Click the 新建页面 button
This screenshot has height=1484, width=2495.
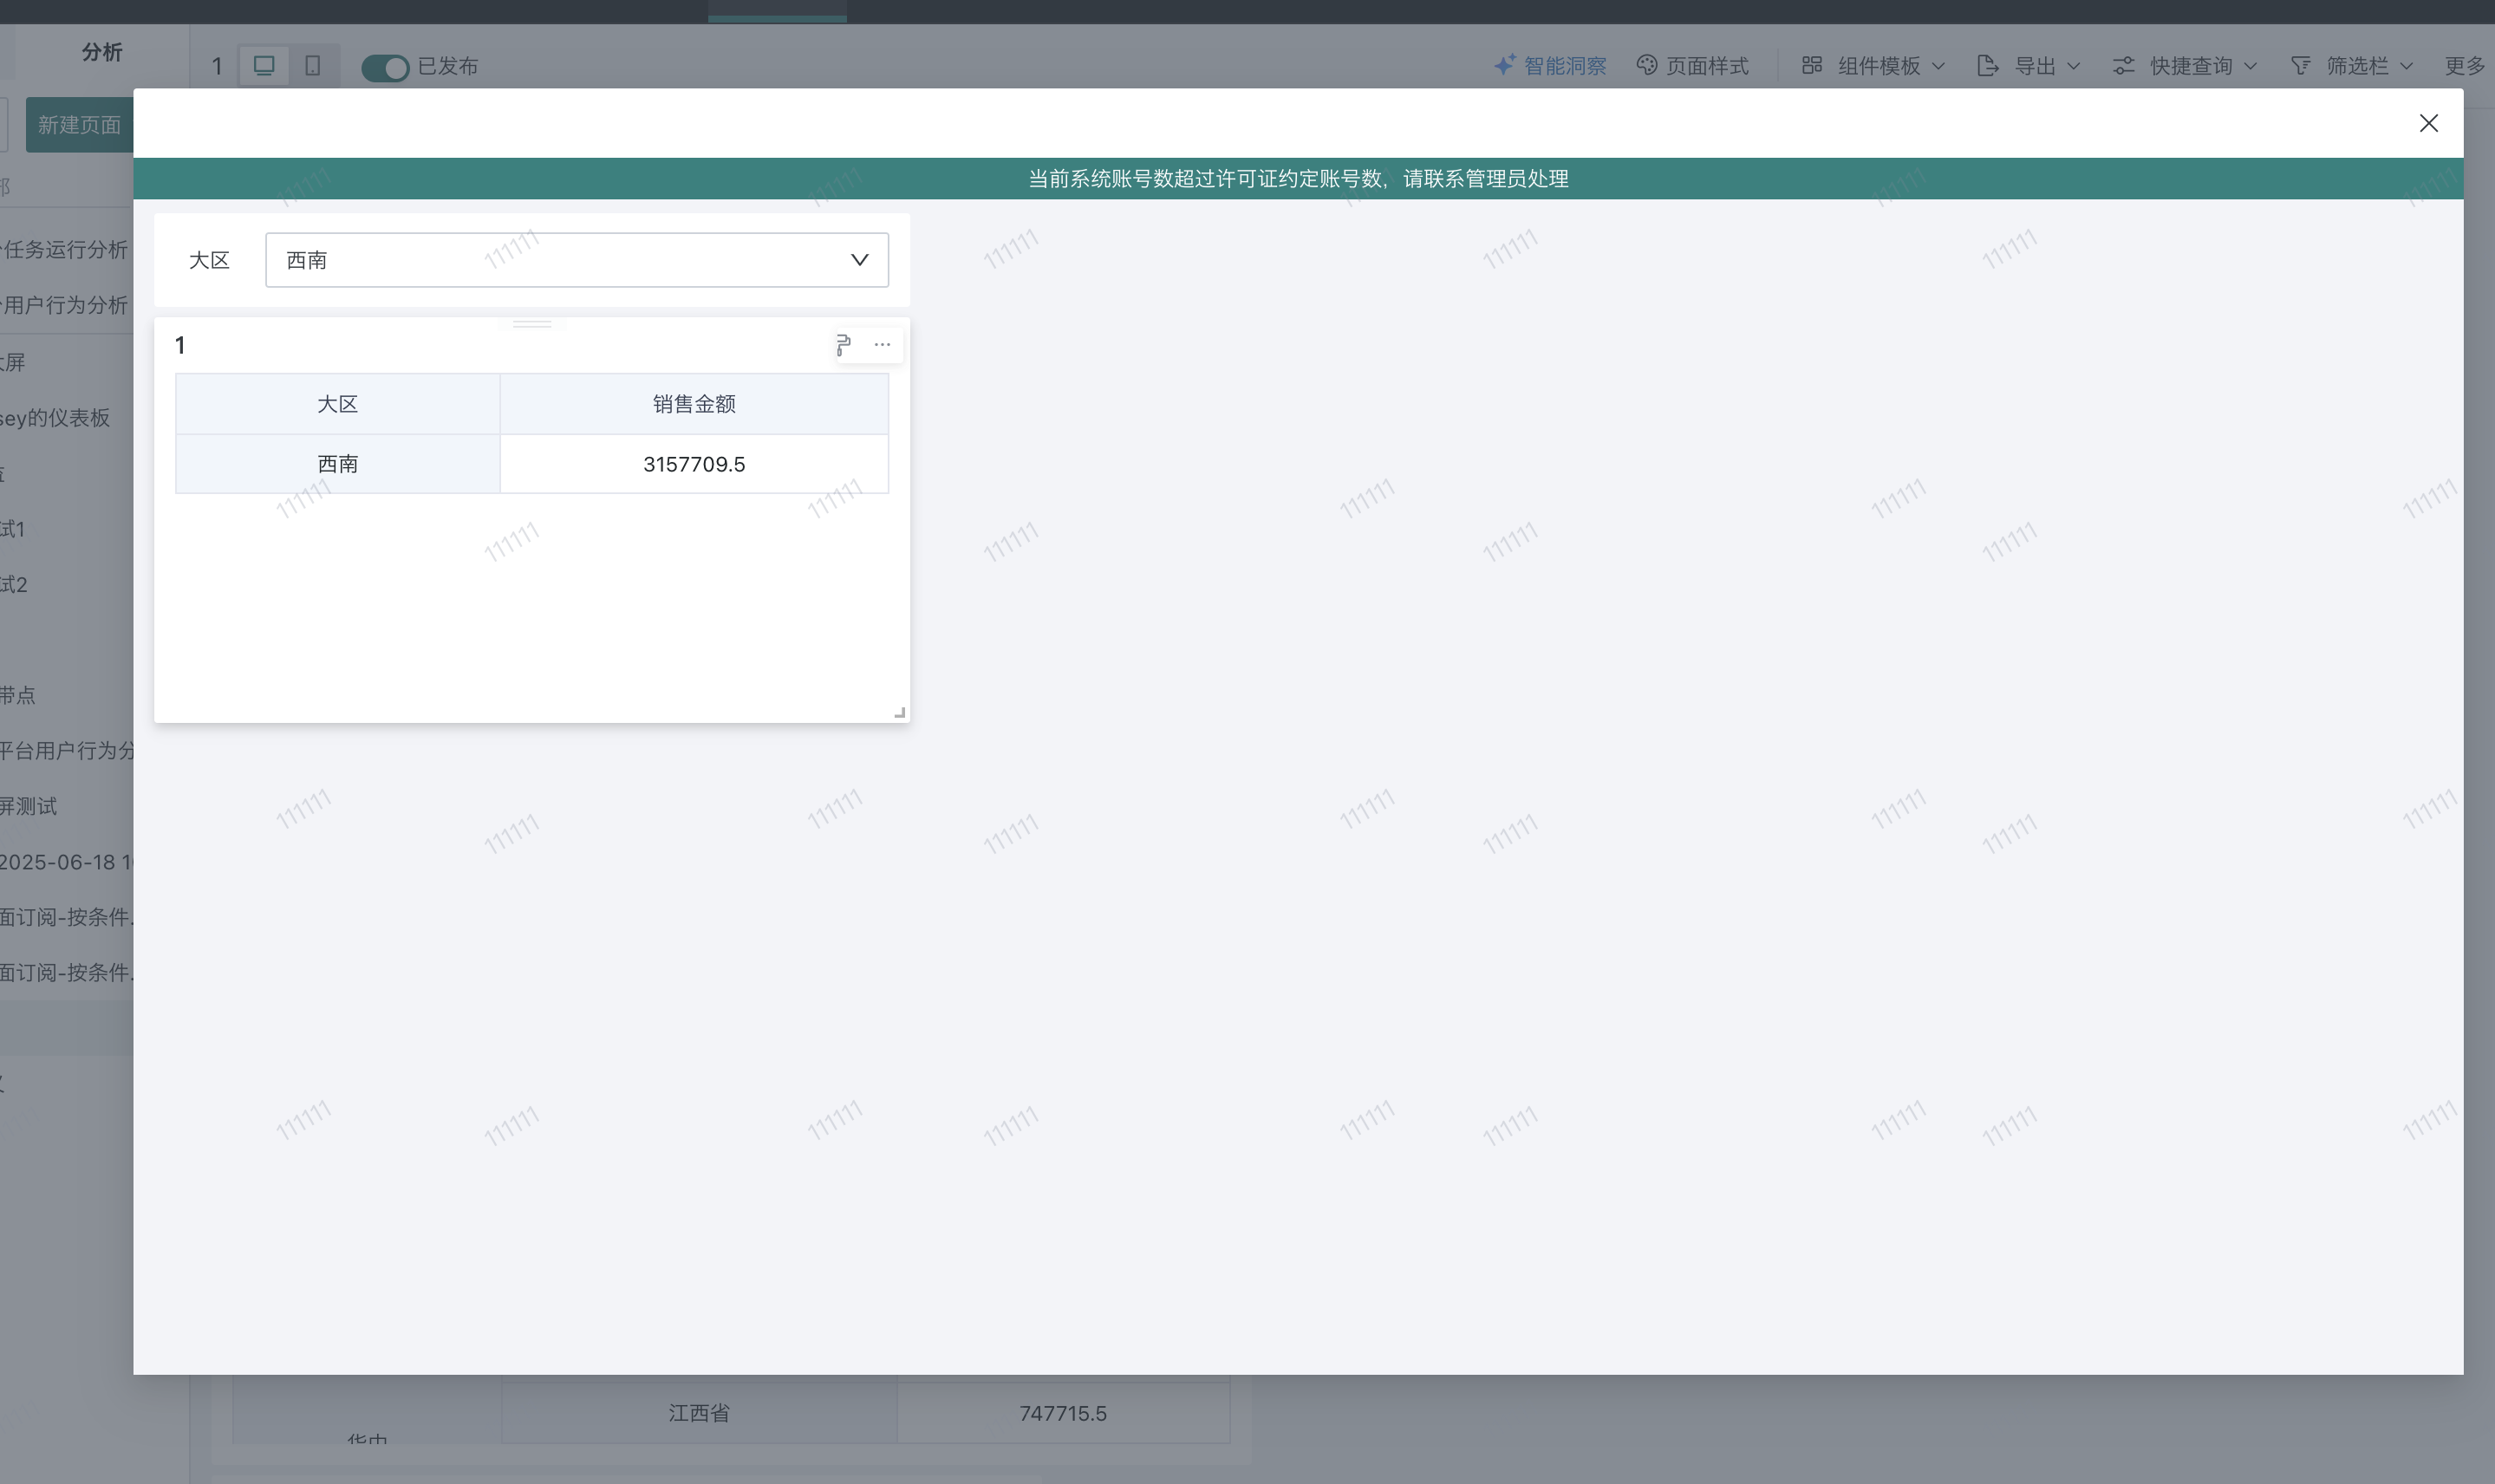click(79, 125)
